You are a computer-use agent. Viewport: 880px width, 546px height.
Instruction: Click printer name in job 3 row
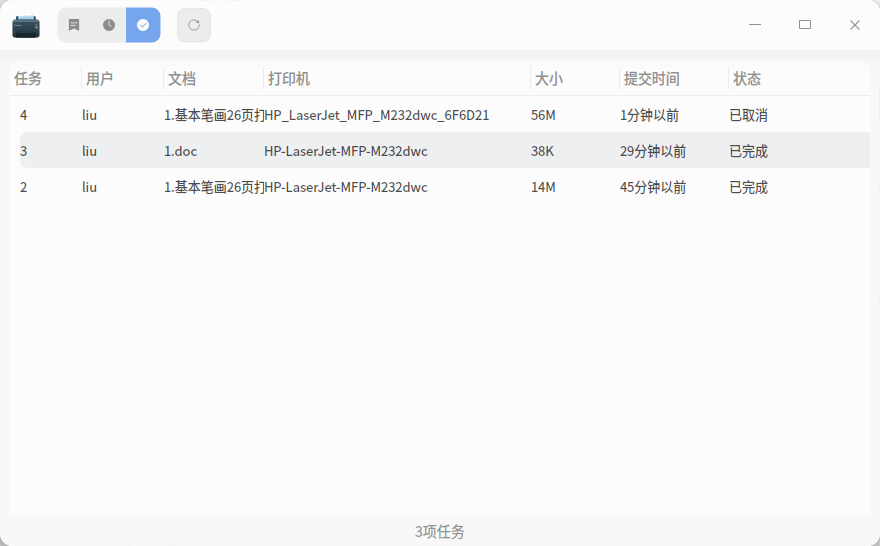(x=346, y=152)
